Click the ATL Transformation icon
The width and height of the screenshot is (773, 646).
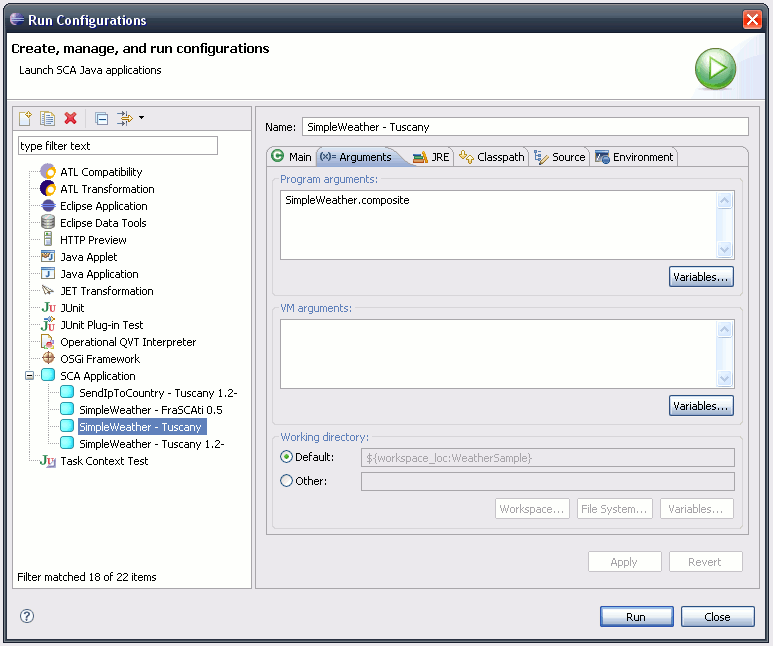(48, 188)
